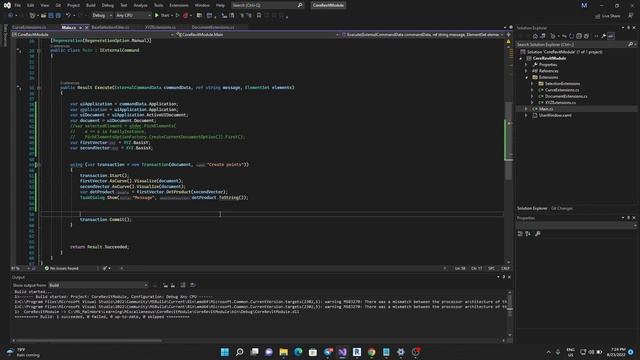Open the Extensions menu
Image resolution: width=640 pixels, height=360 pixels.
point(179,5)
